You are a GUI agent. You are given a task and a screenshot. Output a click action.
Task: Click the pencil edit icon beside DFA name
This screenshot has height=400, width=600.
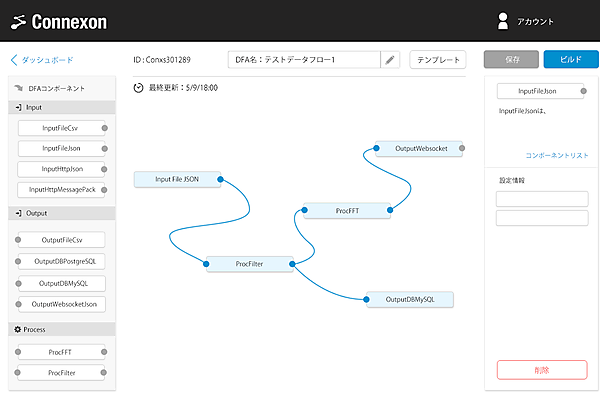tap(390, 60)
